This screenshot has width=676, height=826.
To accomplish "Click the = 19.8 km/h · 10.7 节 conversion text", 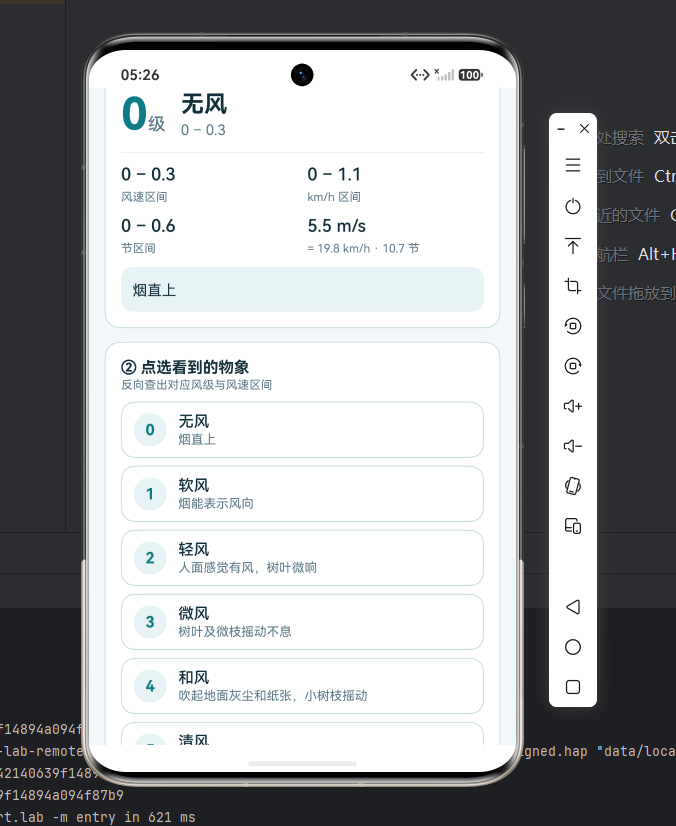I will click(x=364, y=248).
